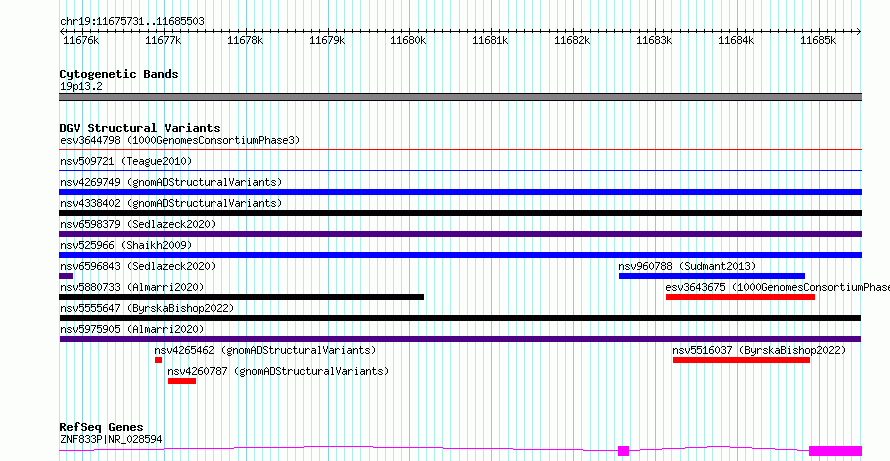Click the 11679k ruler position
The height and width of the screenshot is (461, 890).
(327, 40)
